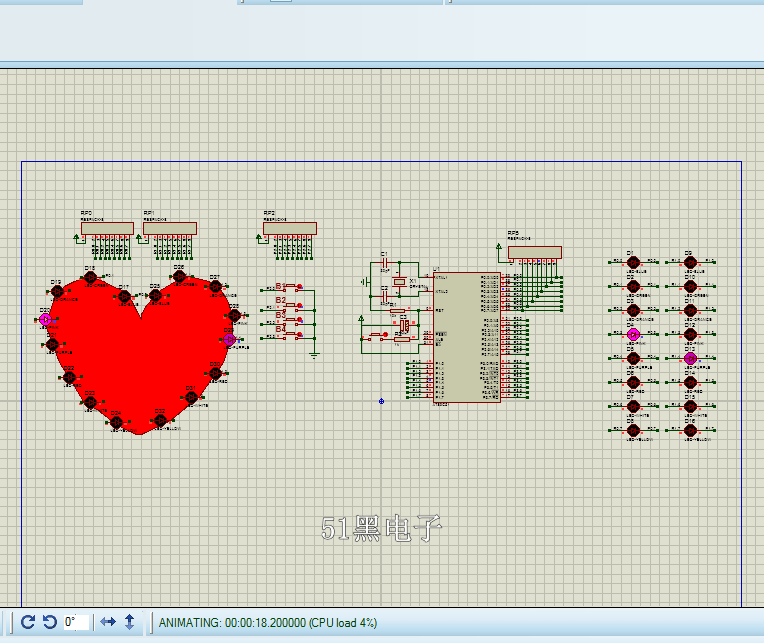The height and width of the screenshot is (643, 764).
Task: Select LED D17 in the heart notch
Action: coord(124,296)
